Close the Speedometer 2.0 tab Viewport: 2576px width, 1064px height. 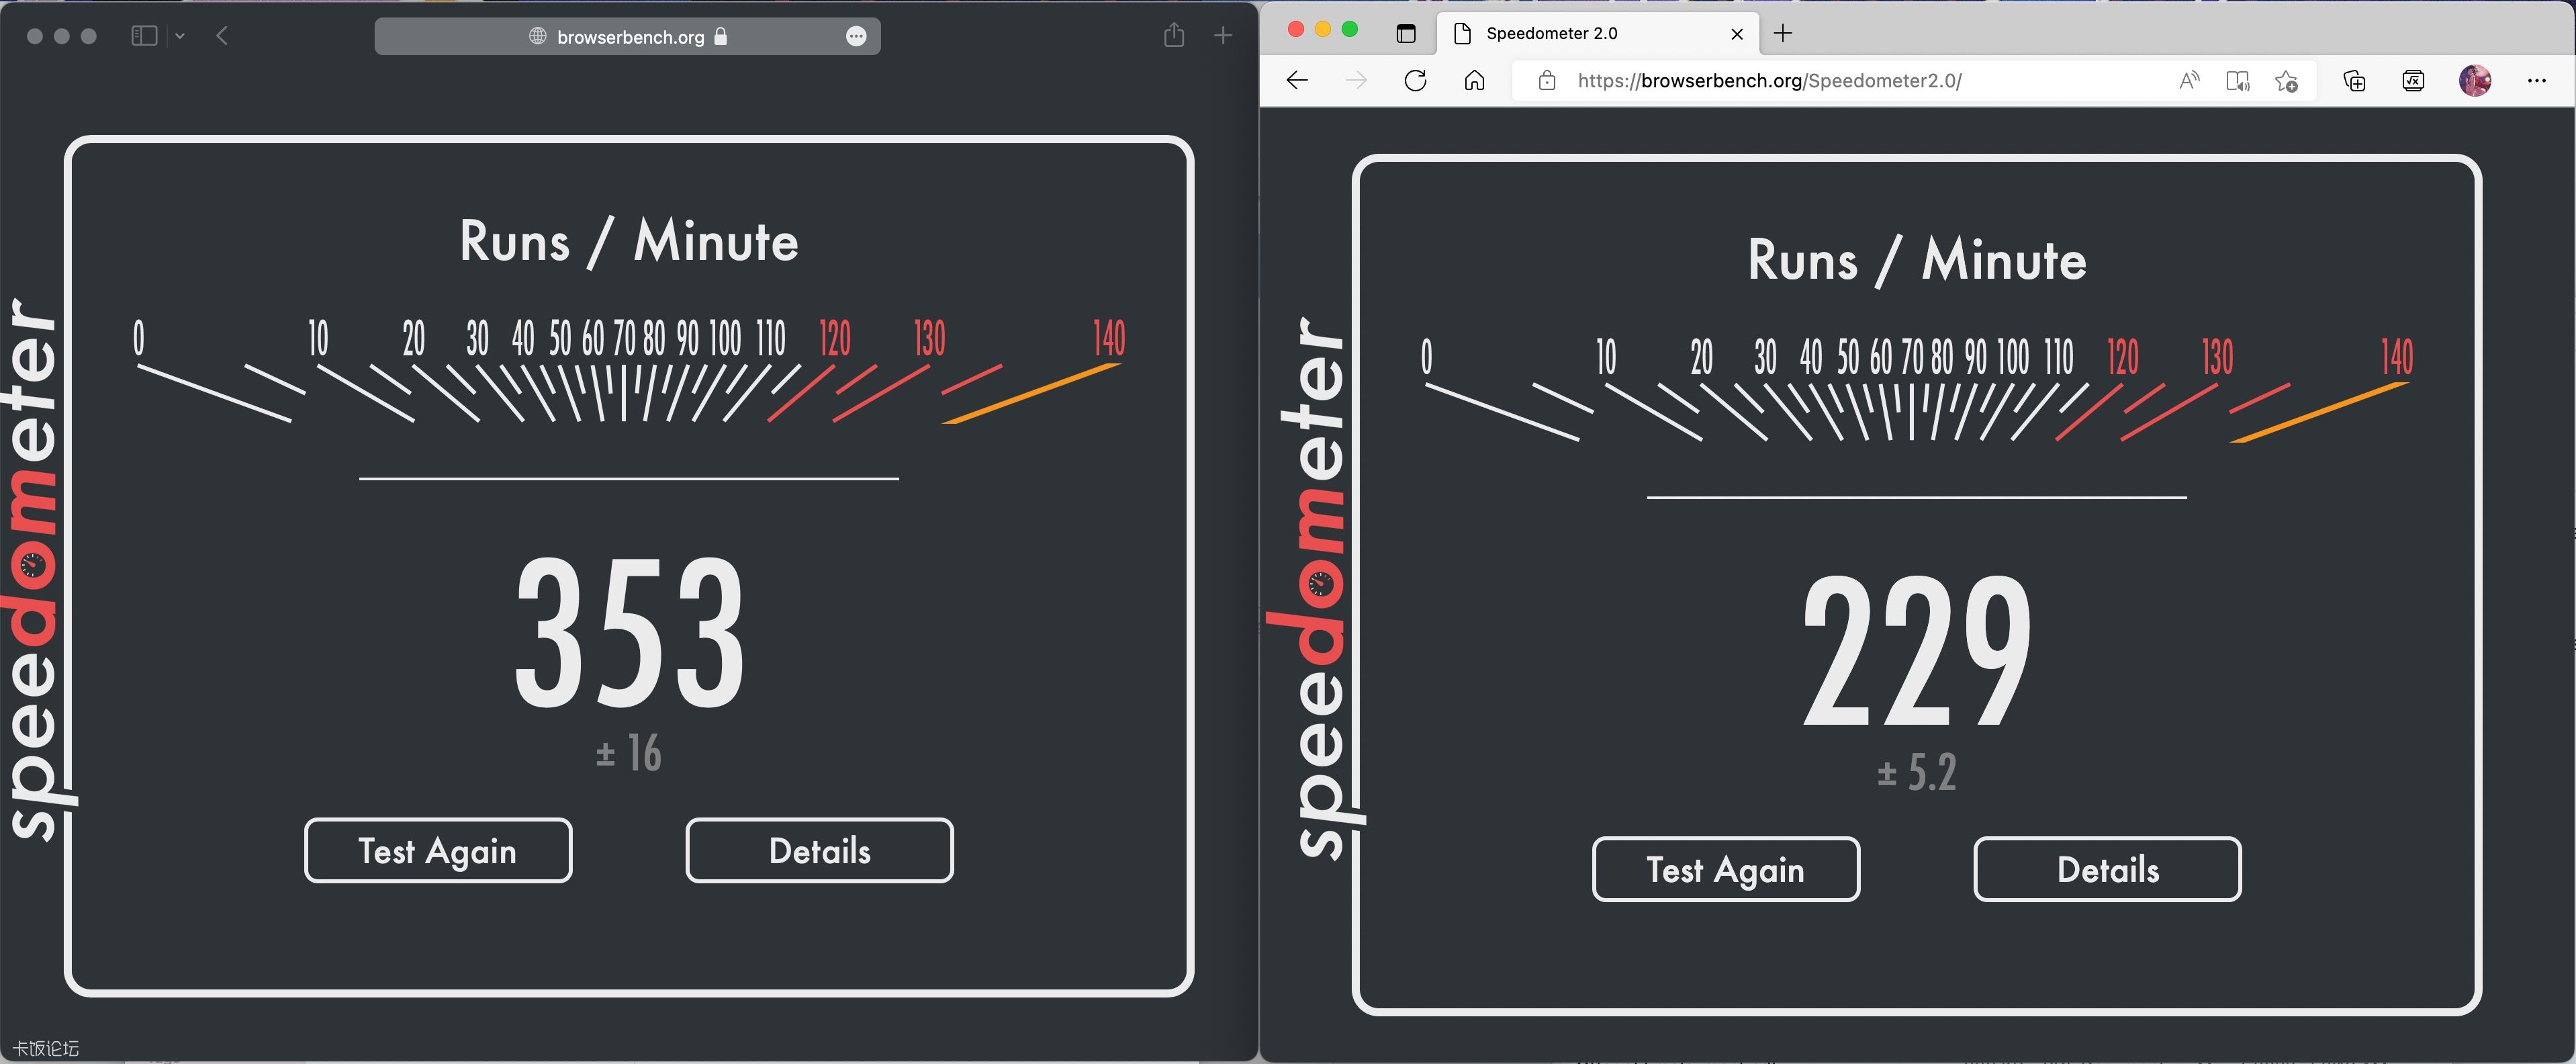pos(1737,34)
